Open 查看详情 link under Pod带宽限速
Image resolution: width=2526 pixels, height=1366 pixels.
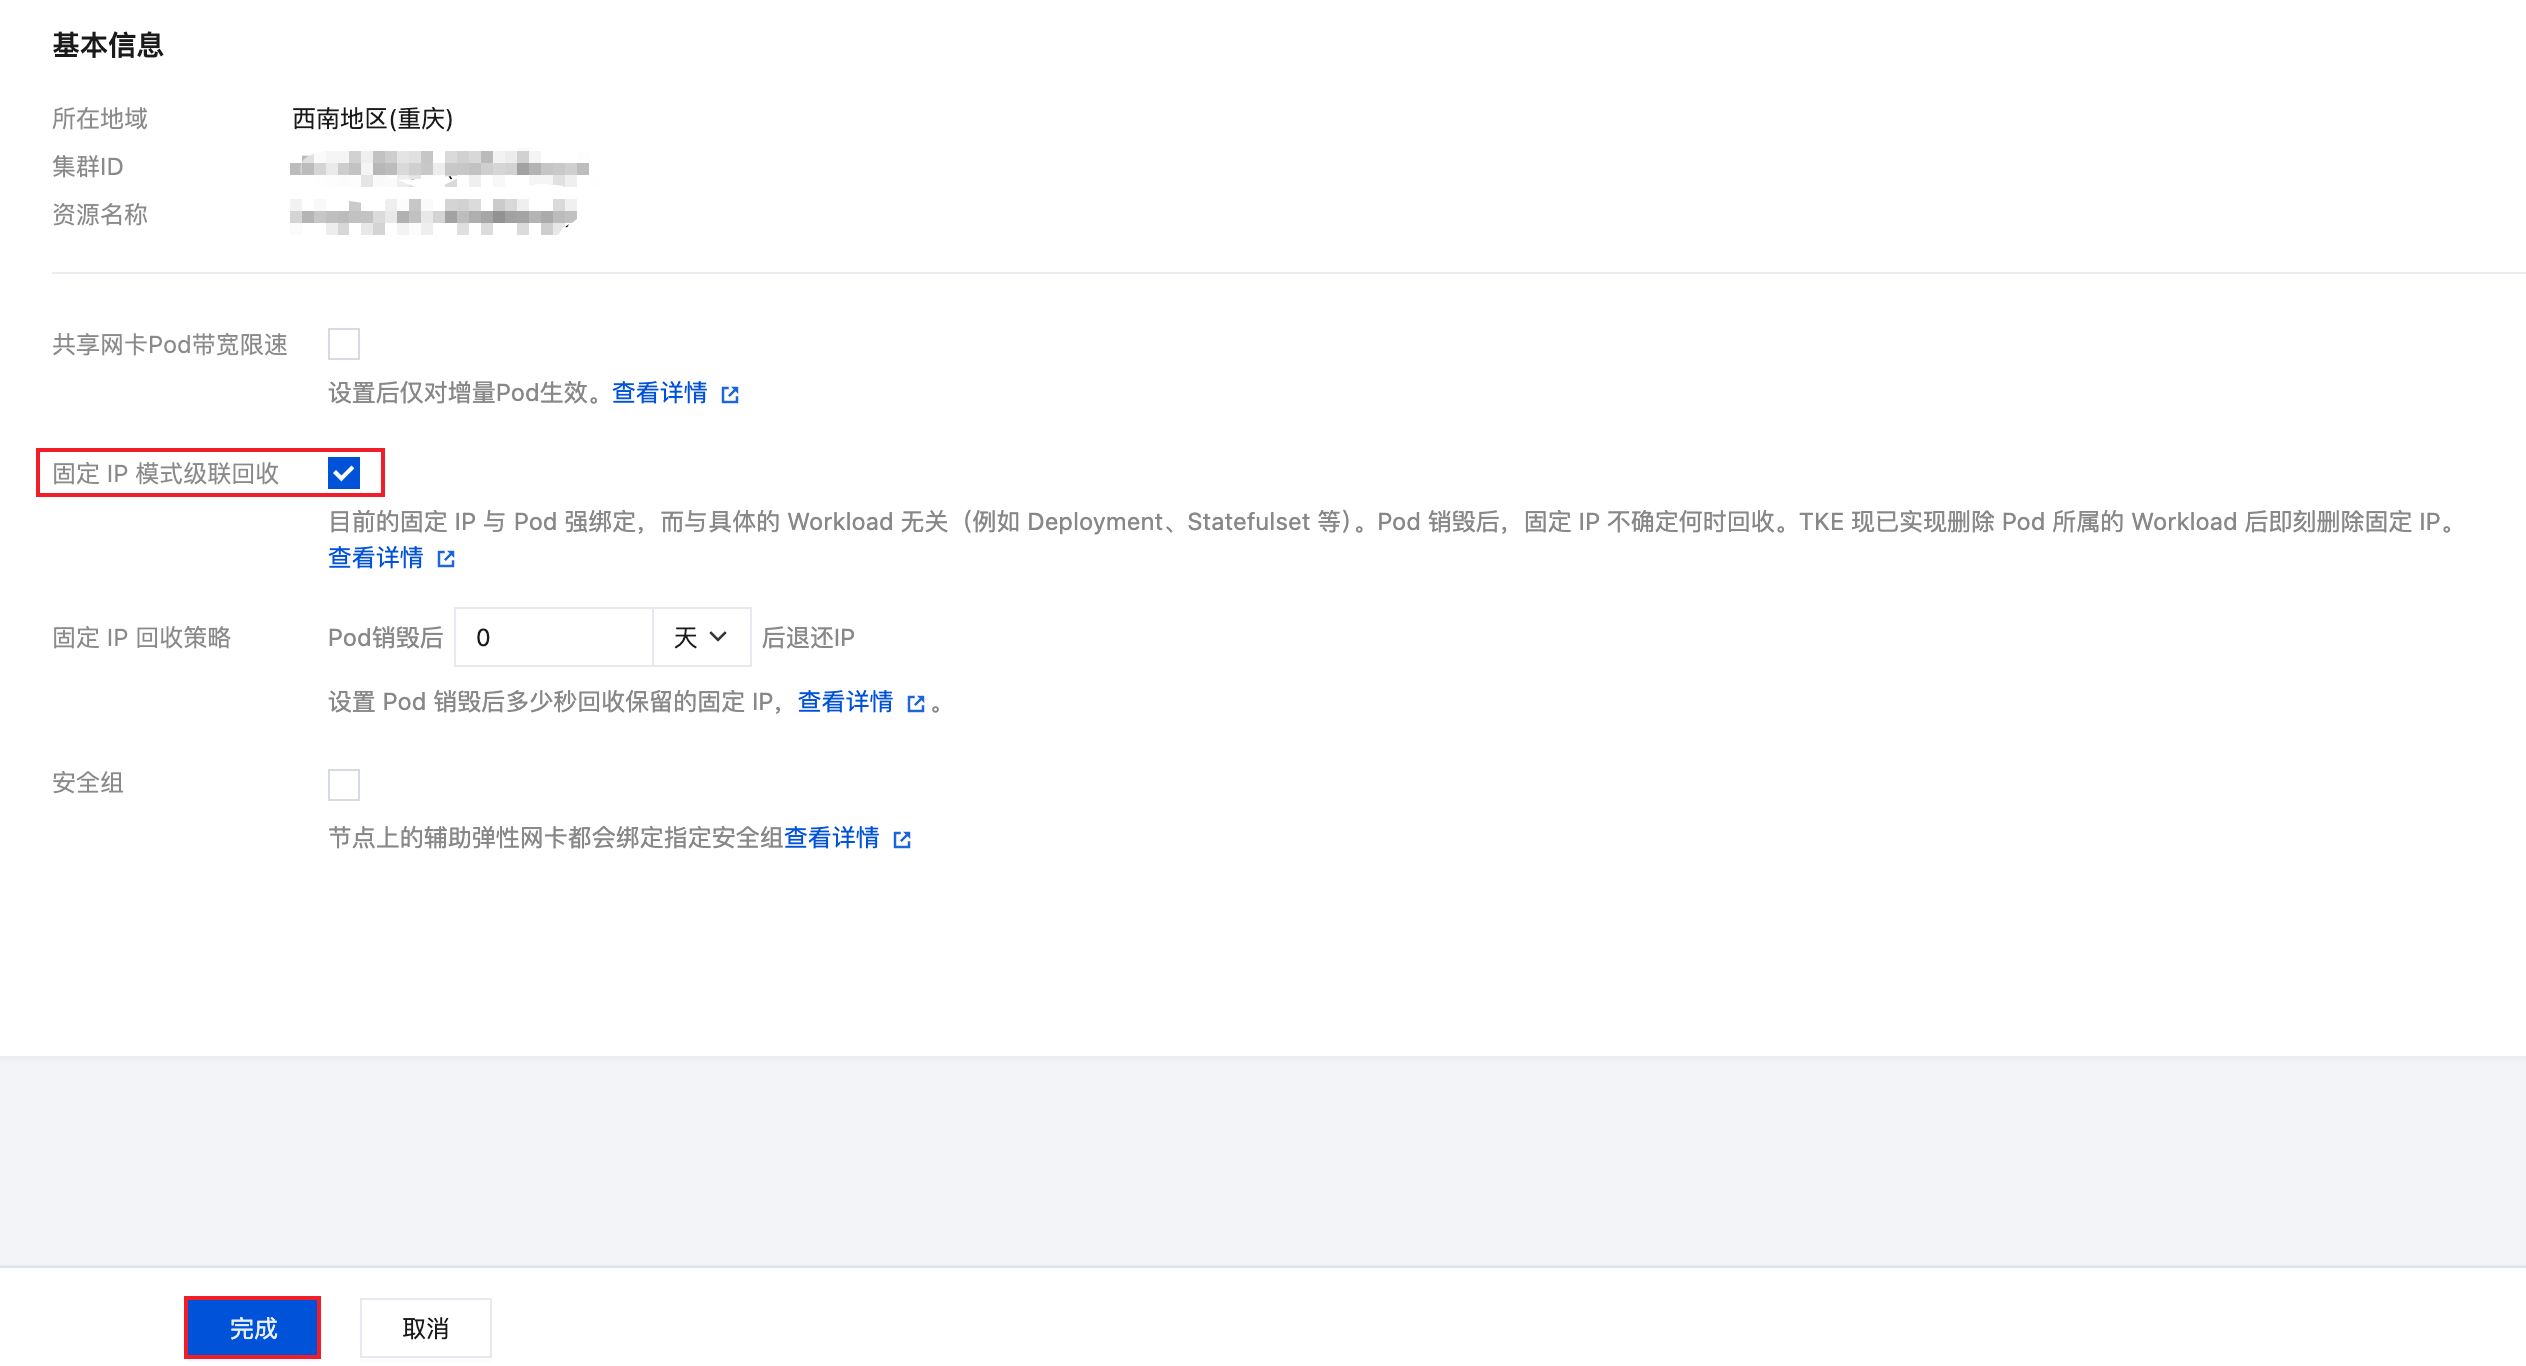point(659,393)
